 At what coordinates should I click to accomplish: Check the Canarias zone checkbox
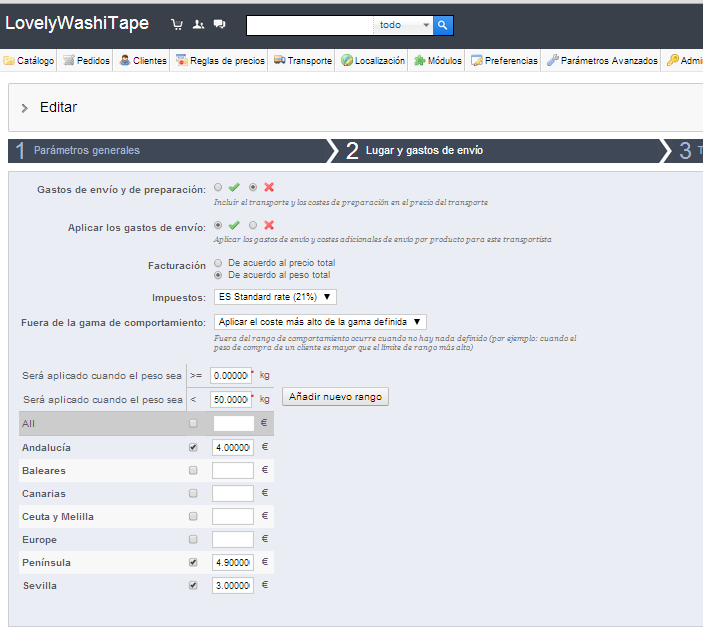point(193,493)
